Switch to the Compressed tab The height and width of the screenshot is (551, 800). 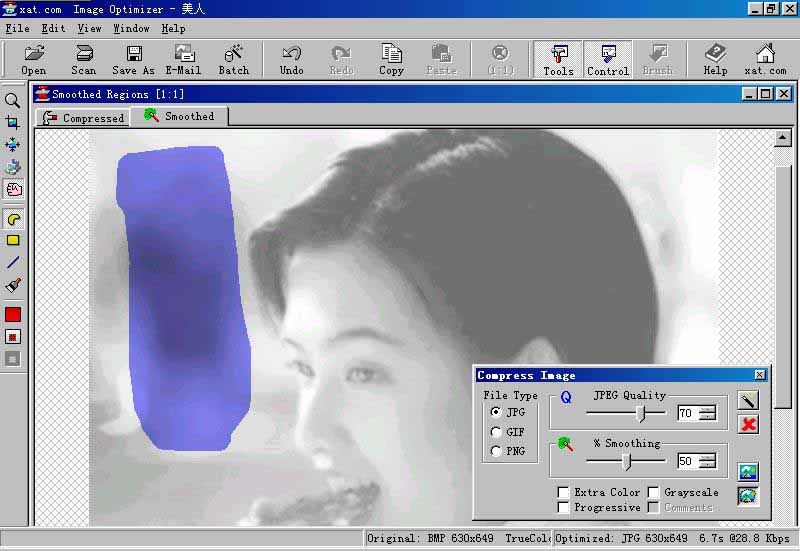tap(83, 118)
